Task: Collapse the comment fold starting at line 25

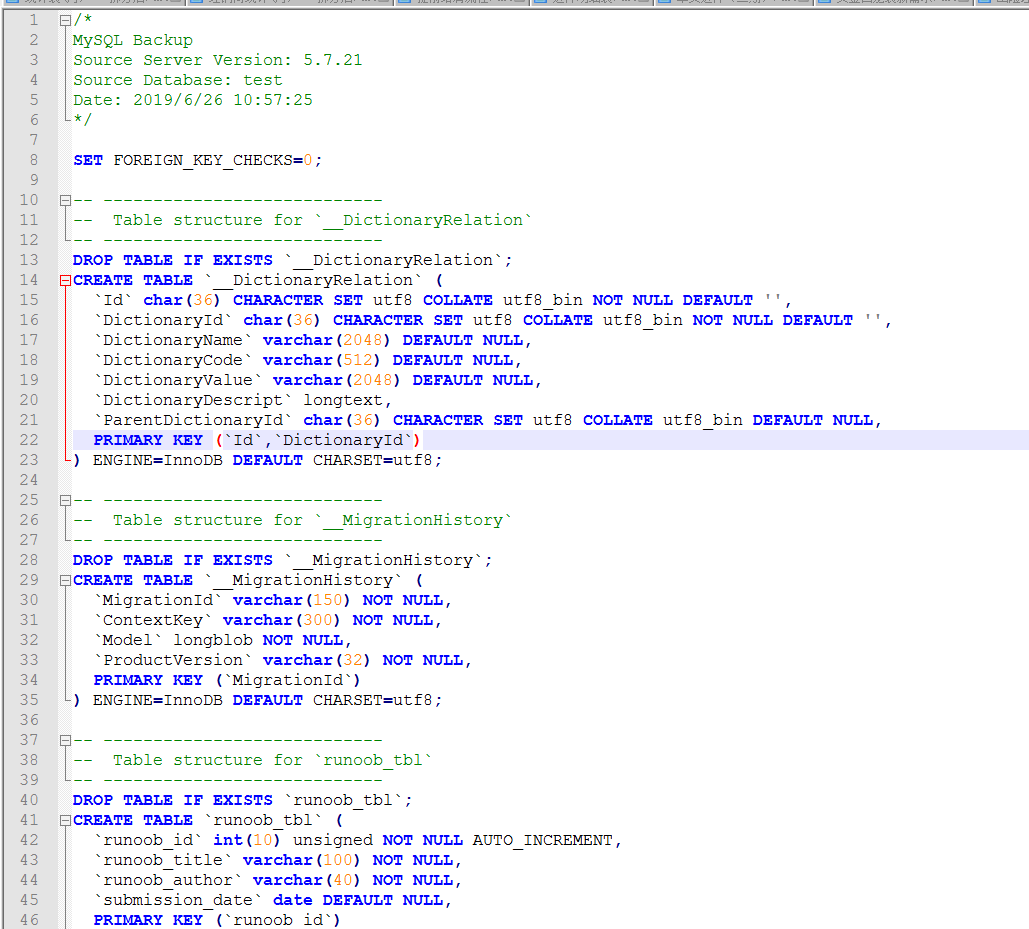Action: 65,500
